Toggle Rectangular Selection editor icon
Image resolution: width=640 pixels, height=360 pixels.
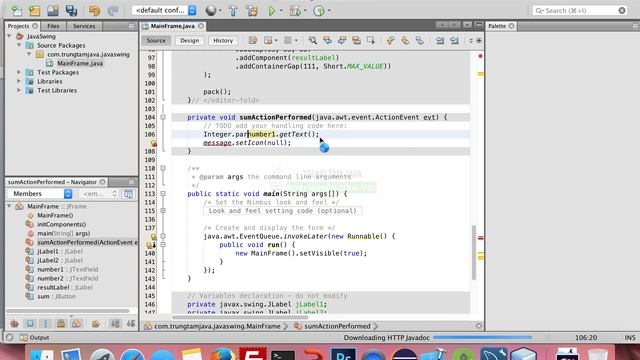click(371, 40)
